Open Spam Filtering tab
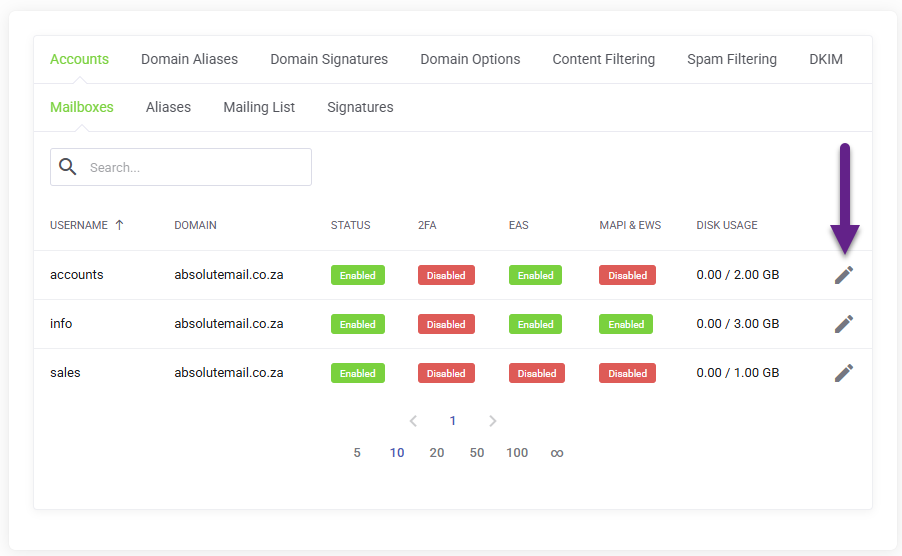Image resolution: width=902 pixels, height=556 pixels. coord(732,59)
